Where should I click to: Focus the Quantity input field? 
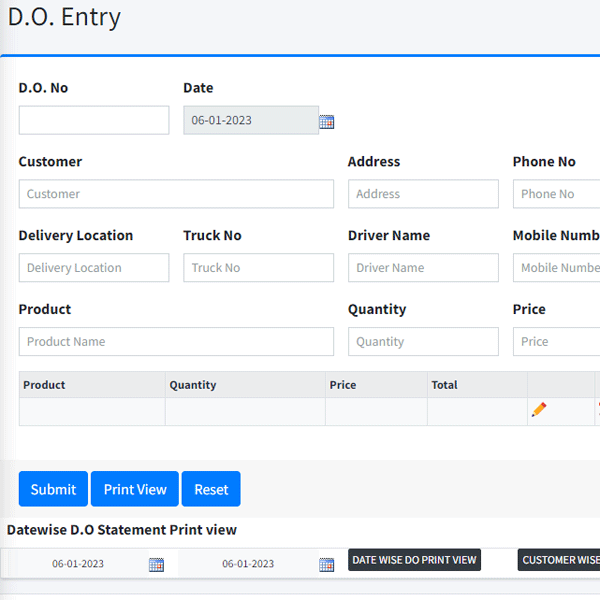click(423, 341)
